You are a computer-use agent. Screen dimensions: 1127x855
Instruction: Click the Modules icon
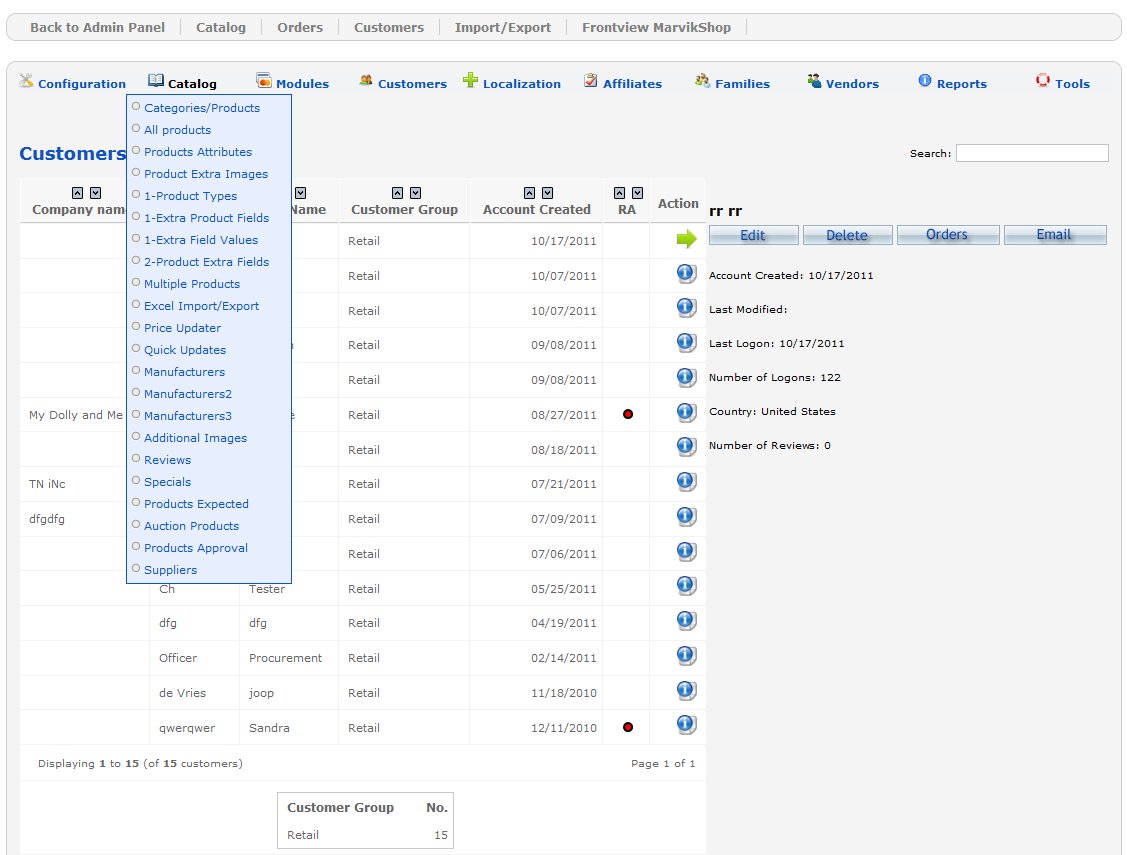point(264,80)
